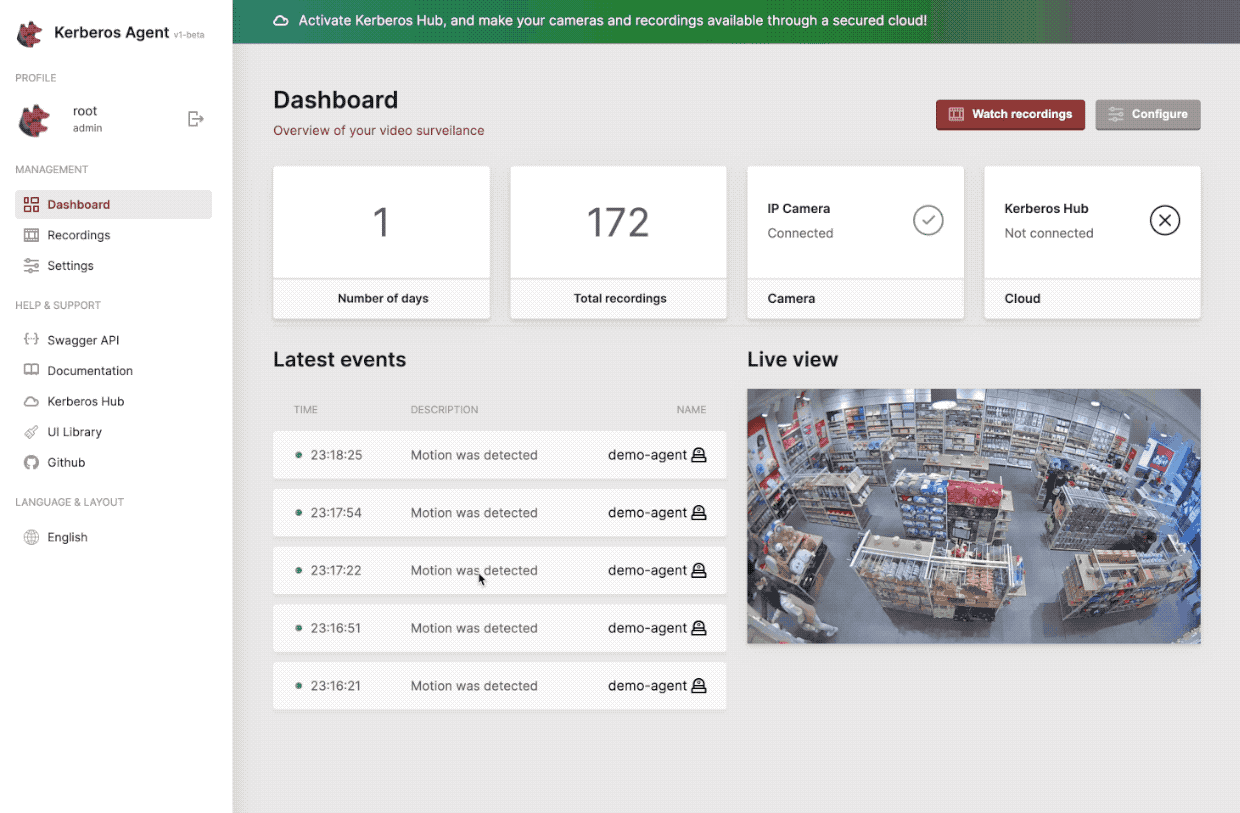Open the Documentation link
Screen dimensions: 1240x813
pyautogui.click(x=89, y=371)
